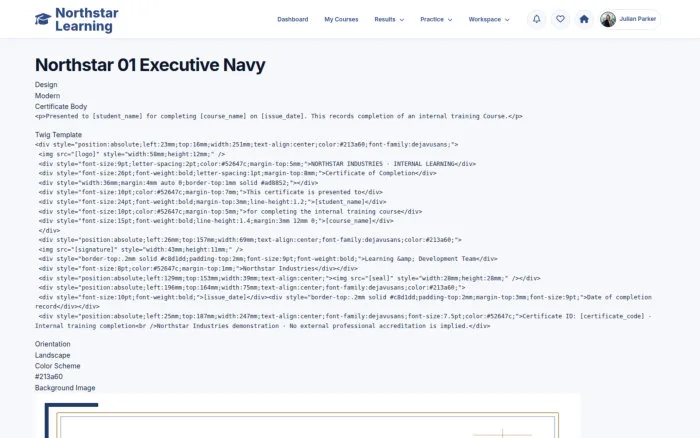The image size is (700, 438).
Task: Open the Julian Parker profile menu
Action: pos(630,19)
